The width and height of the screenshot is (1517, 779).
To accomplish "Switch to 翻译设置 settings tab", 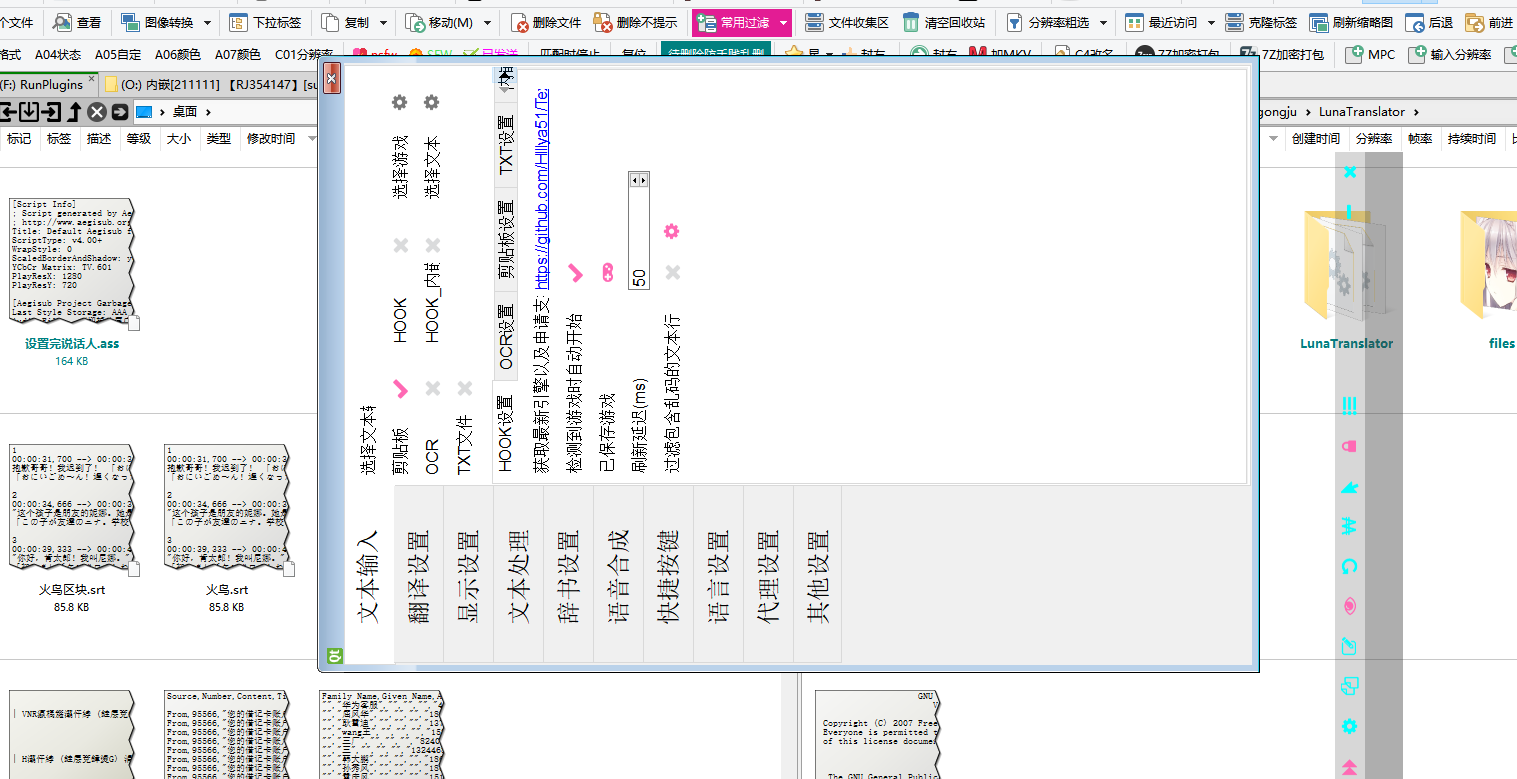I will point(419,574).
